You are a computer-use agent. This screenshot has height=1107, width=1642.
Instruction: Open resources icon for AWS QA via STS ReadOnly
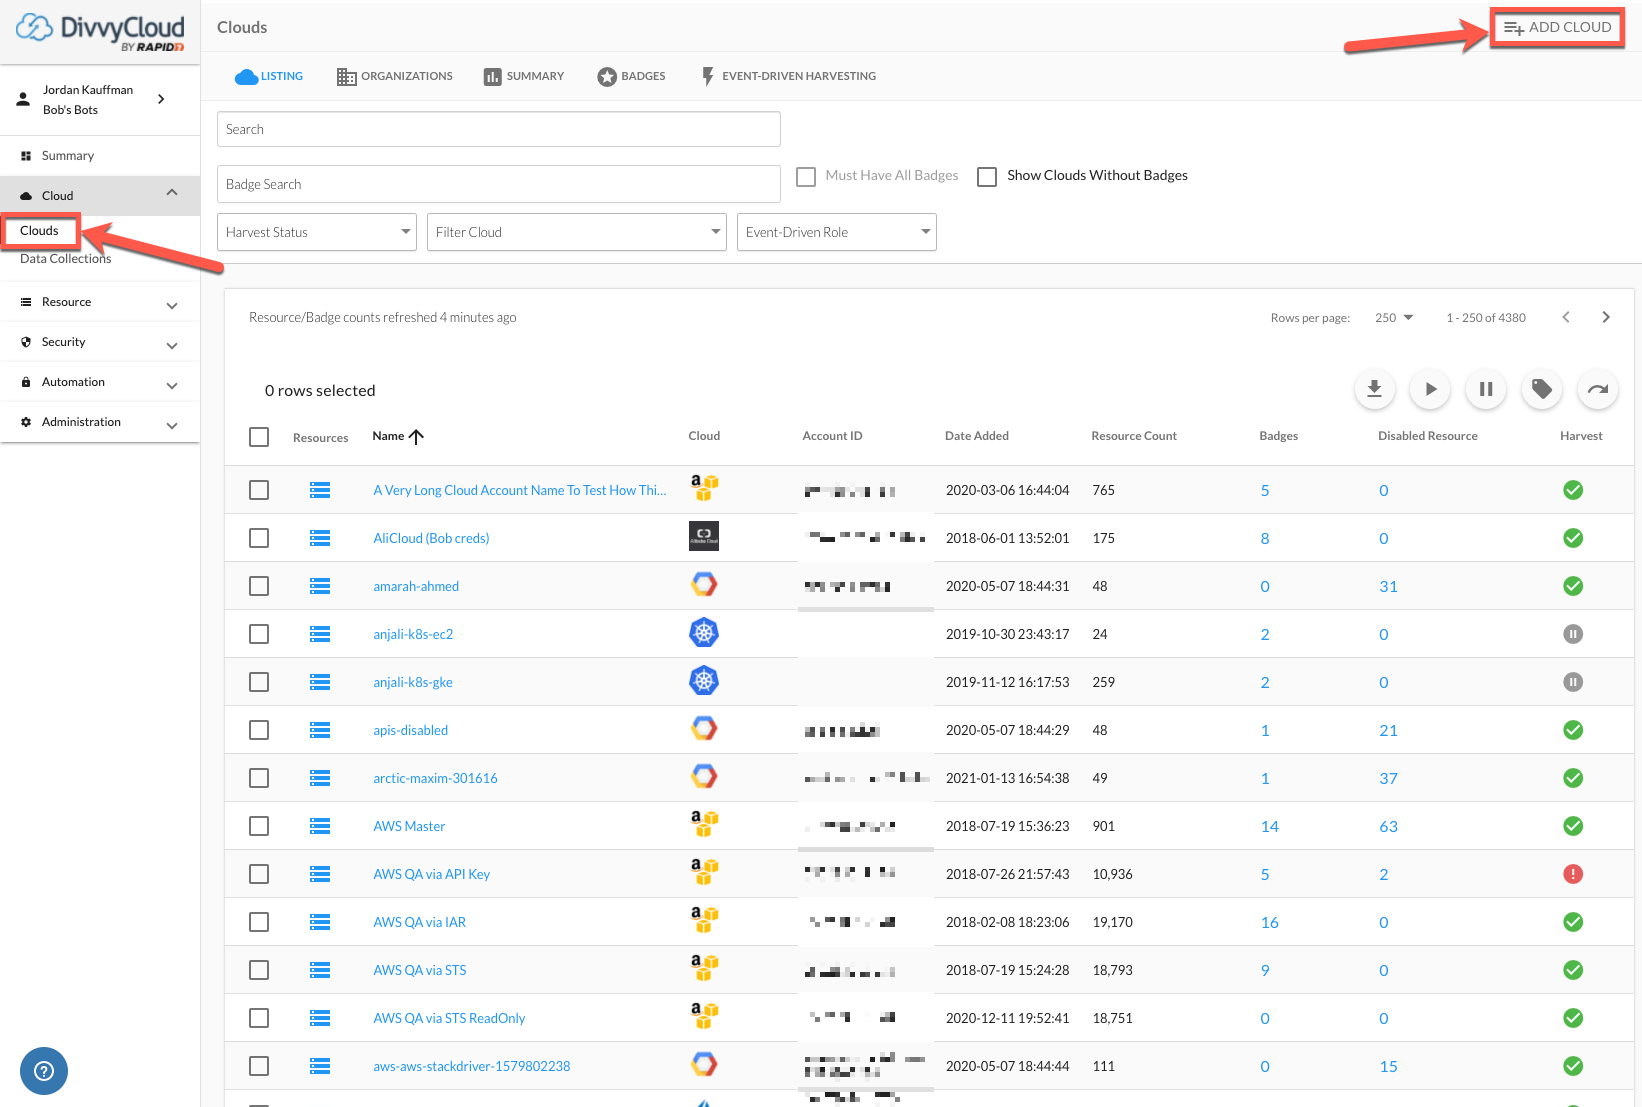320,1018
